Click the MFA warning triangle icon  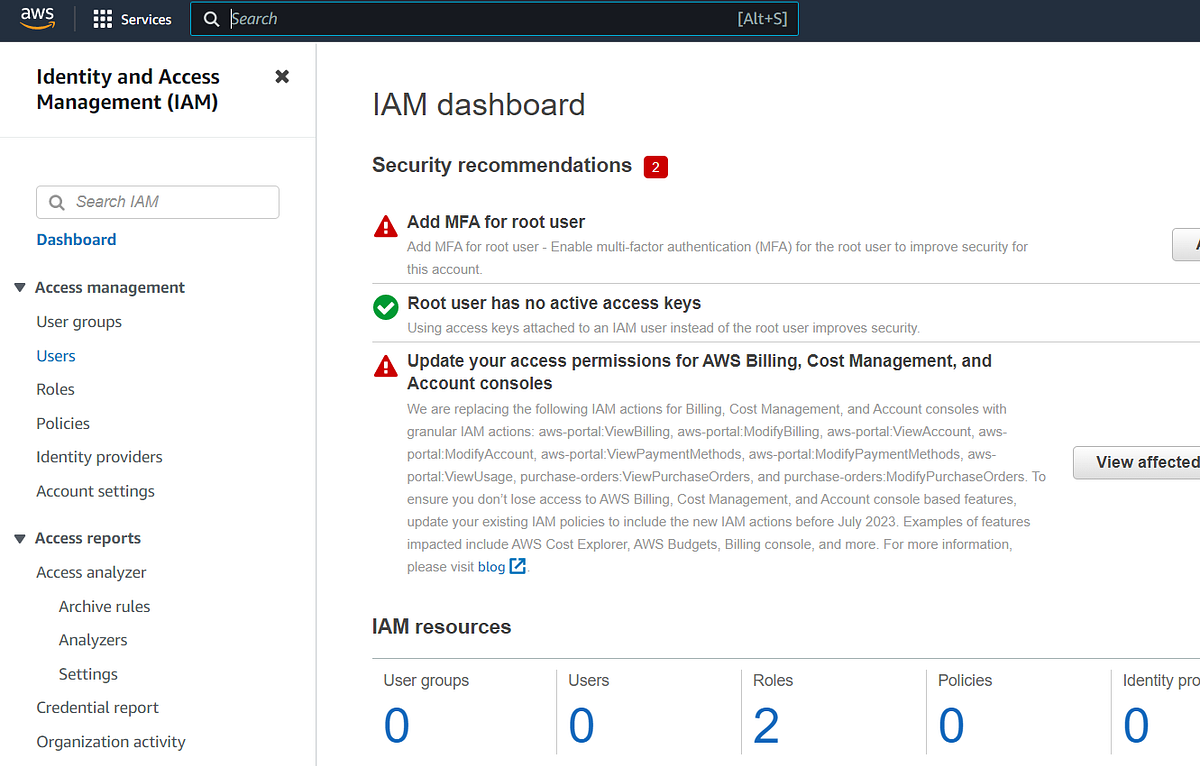[x=385, y=226]
